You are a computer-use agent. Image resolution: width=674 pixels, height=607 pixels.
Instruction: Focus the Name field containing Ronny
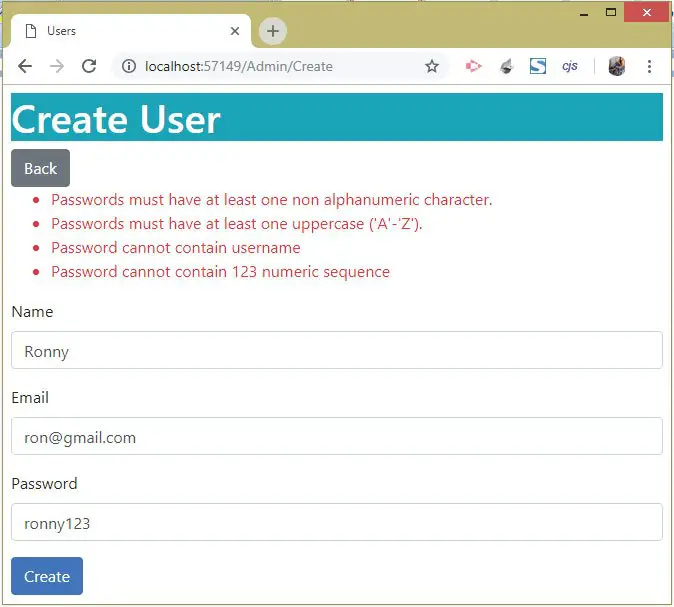pos(336,351)
